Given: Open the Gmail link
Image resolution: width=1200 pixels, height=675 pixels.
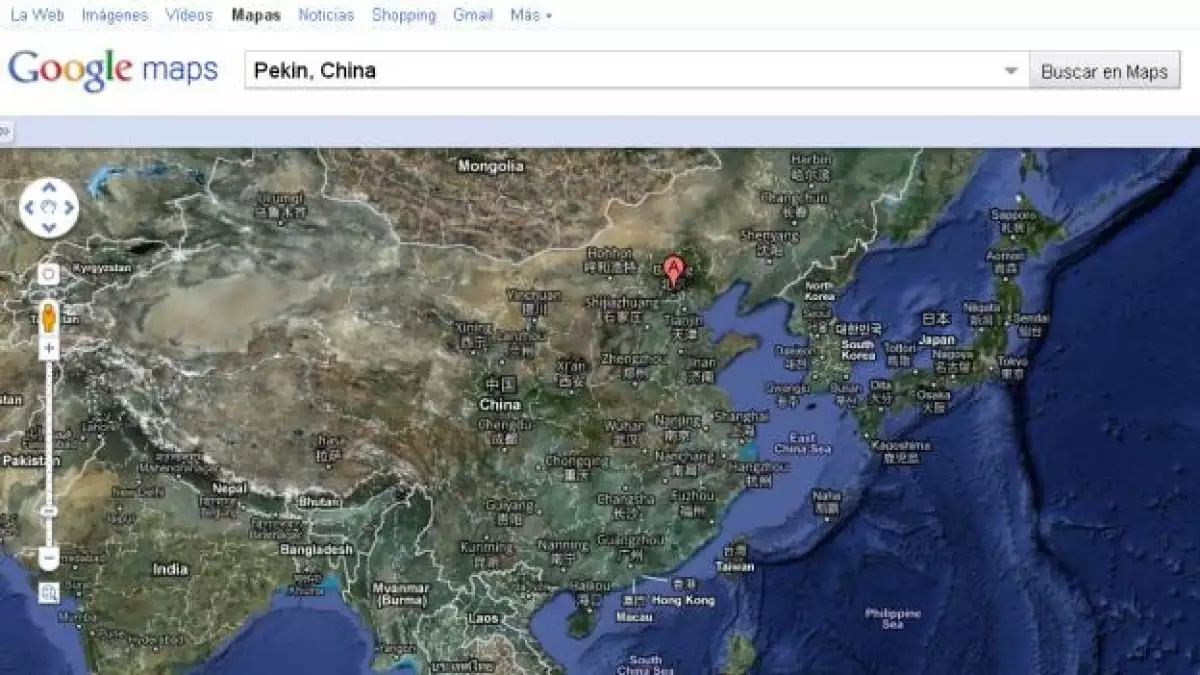Looking at the screenshot, I should point(472,15).
